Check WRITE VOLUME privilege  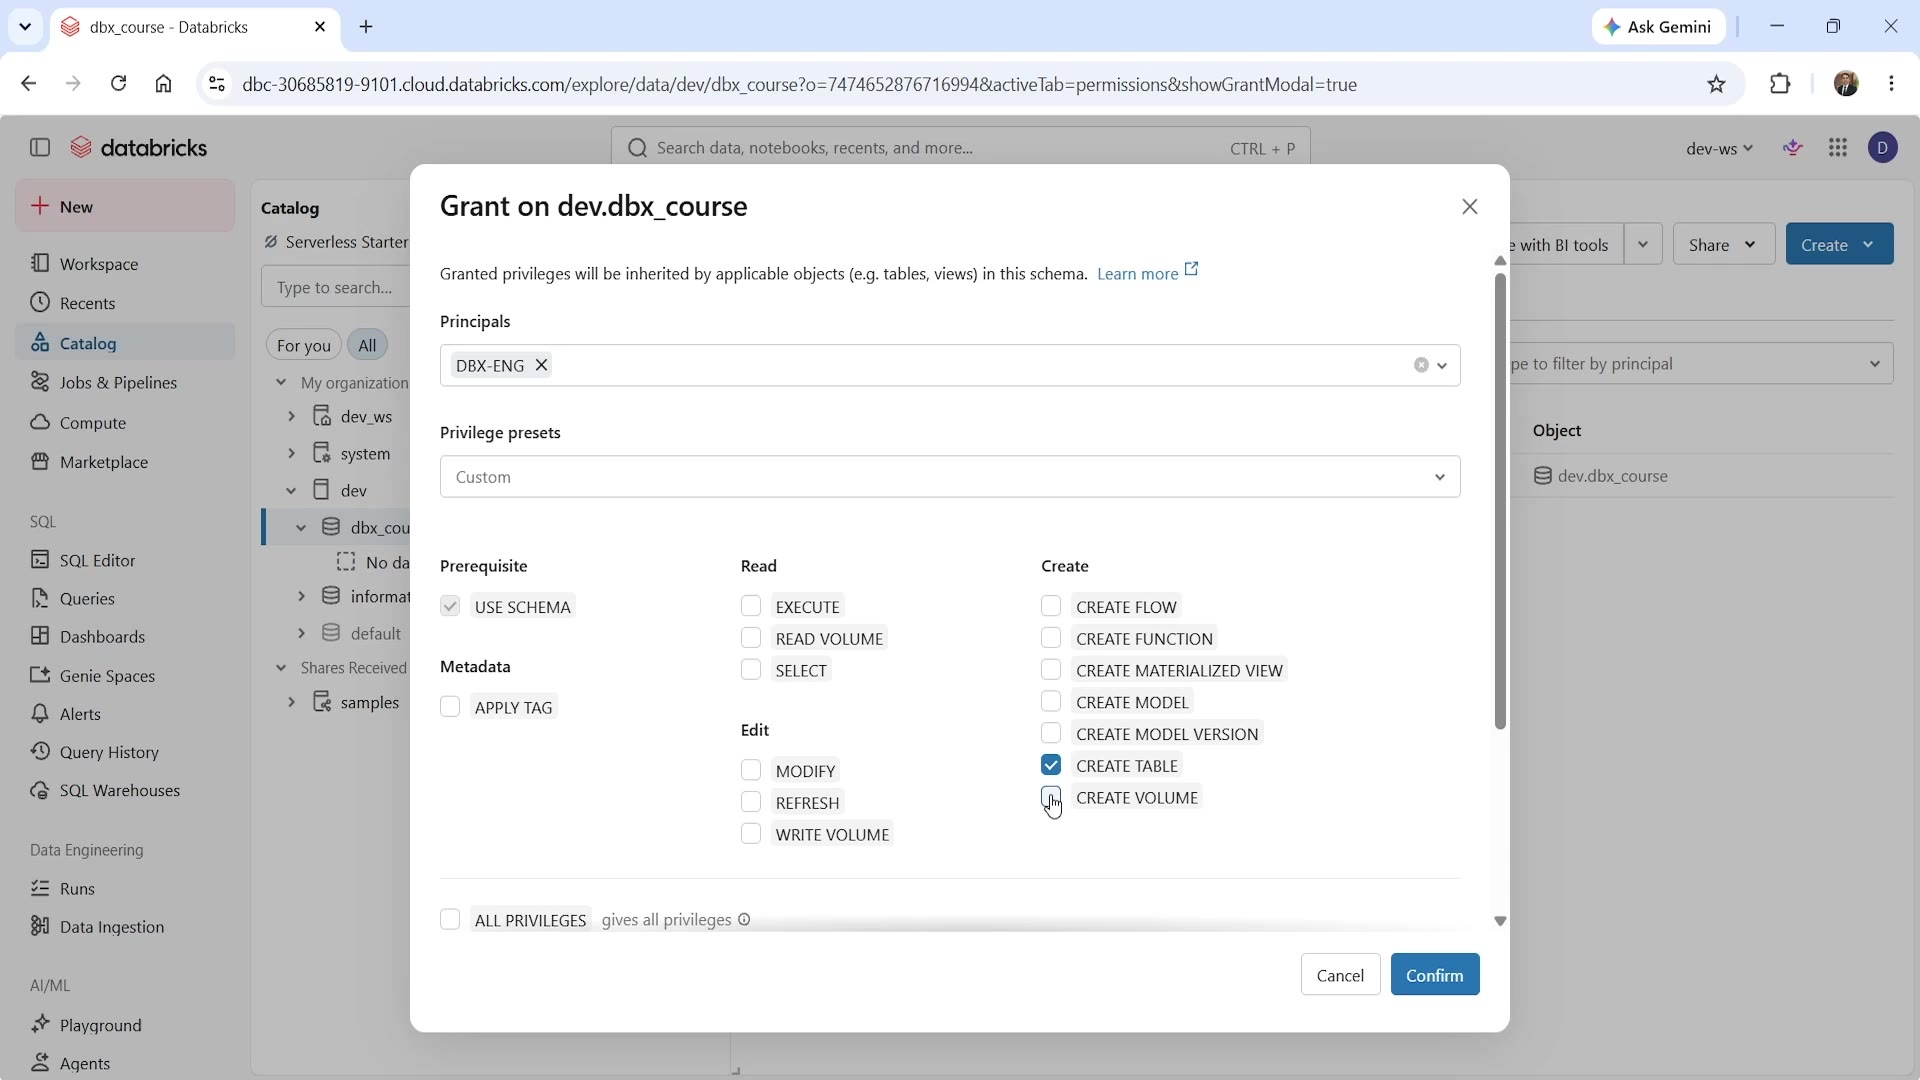(x=751, y=834)
